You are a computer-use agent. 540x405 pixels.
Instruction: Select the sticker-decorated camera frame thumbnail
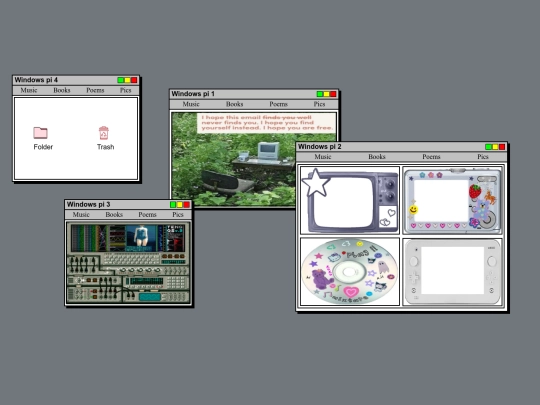coord(452,200)
